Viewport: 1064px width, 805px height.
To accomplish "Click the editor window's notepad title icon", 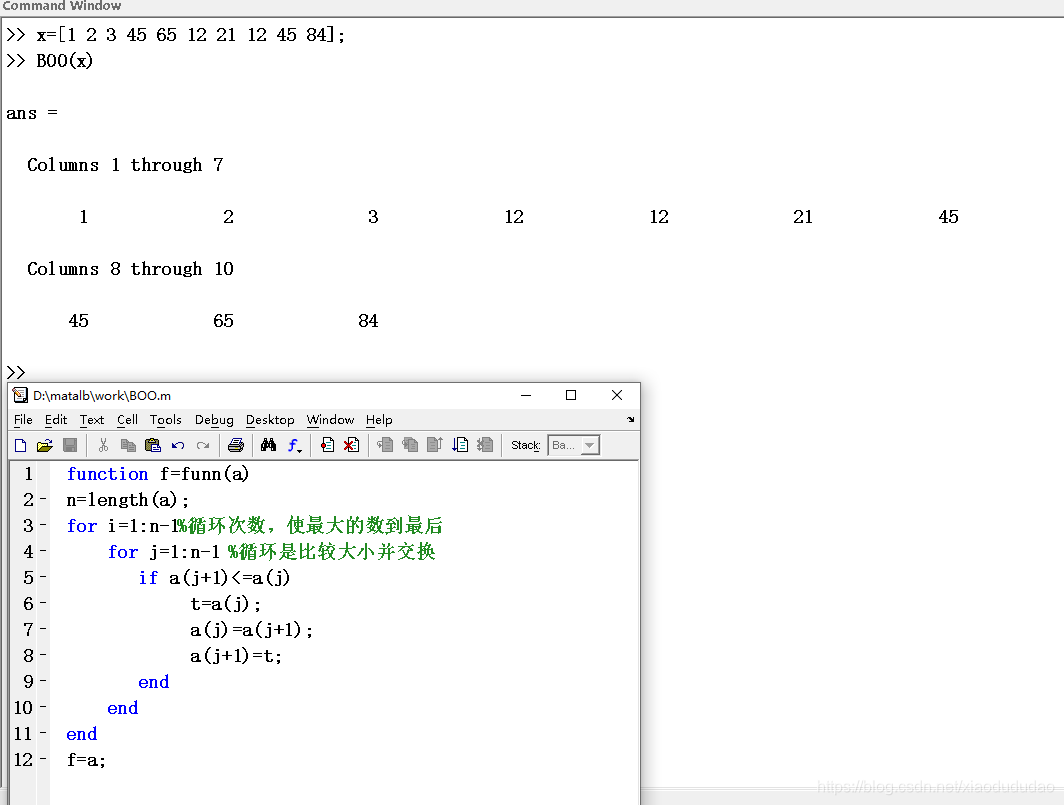I will (x=20, y=395).
